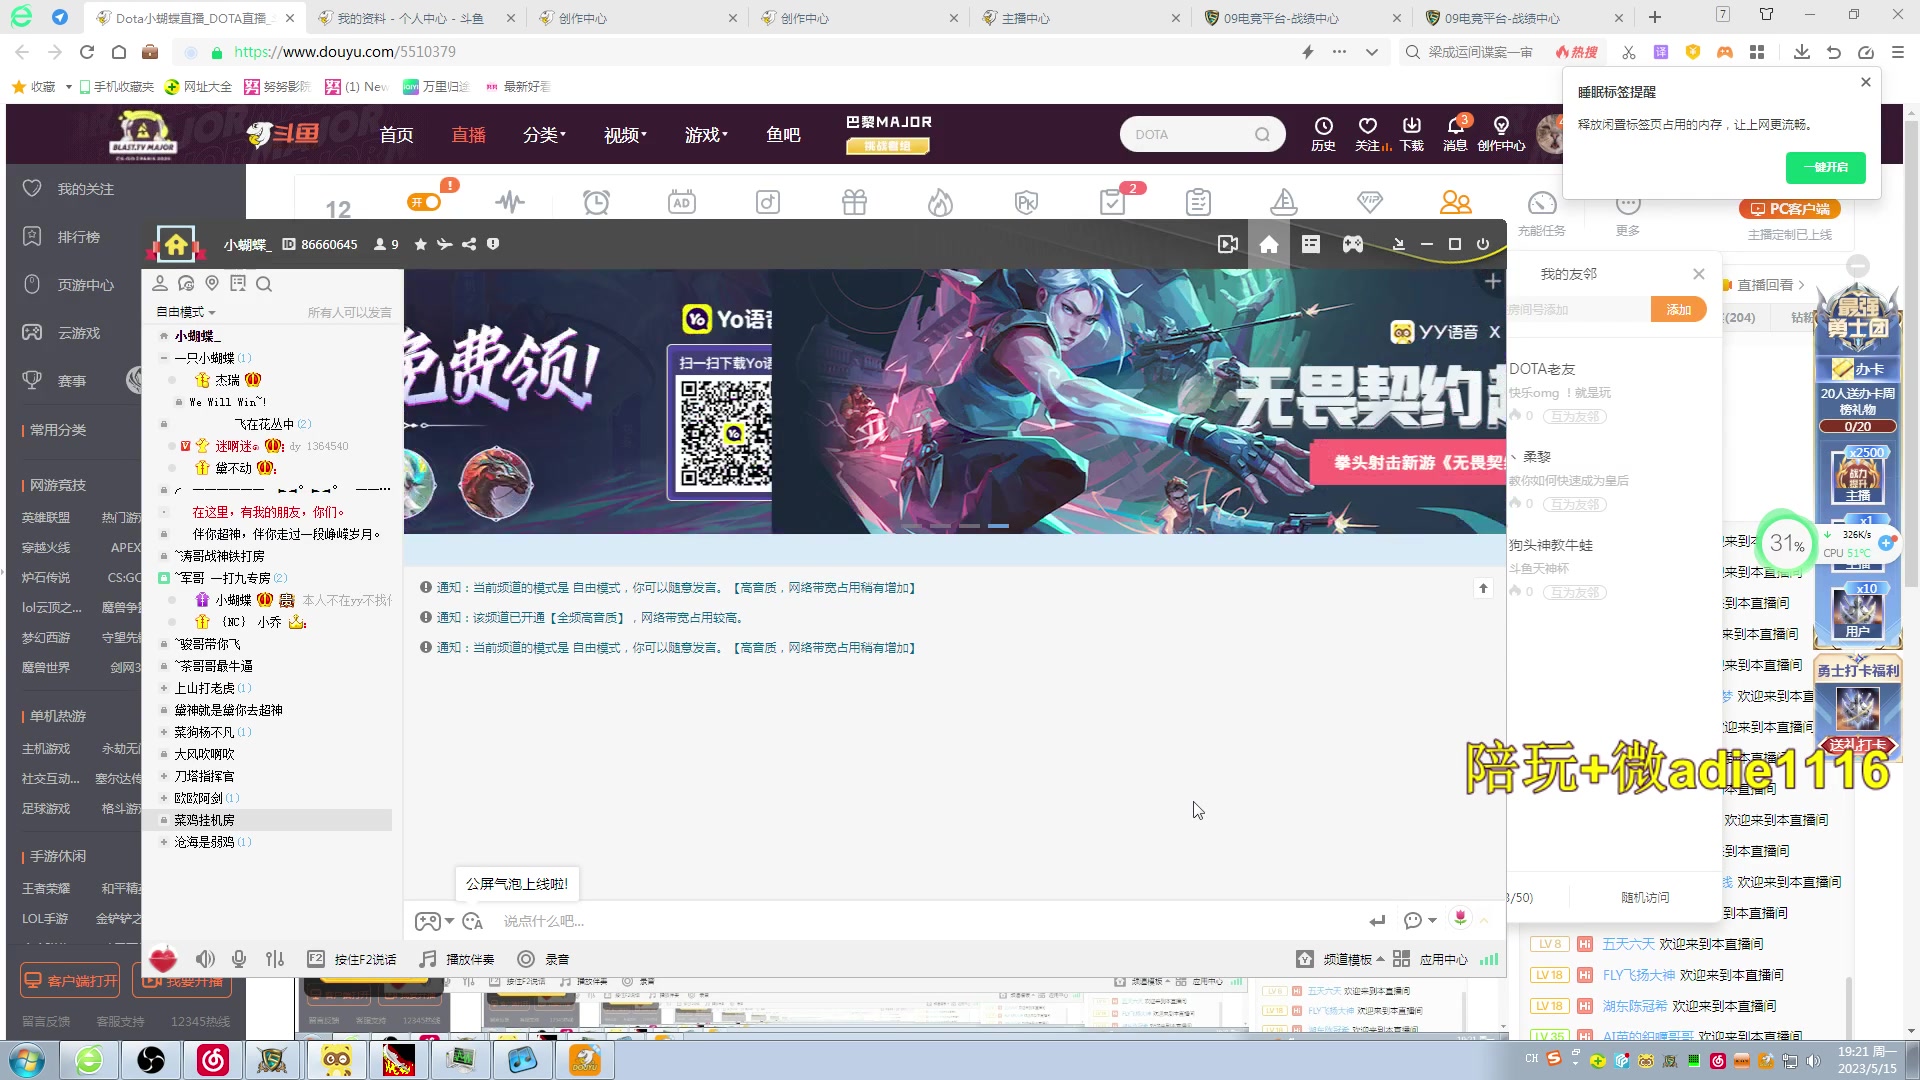Toggle the microphone in YY bottom bar
The height and width of the screenshot is (1080, 1920).
click(239, 959)
